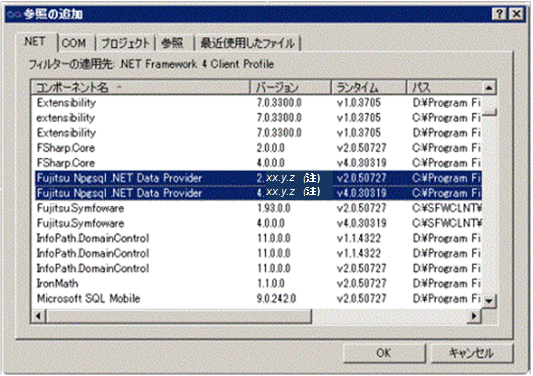
Task: Sort by コンポーネント名 column header
Action: coord(141,88)
